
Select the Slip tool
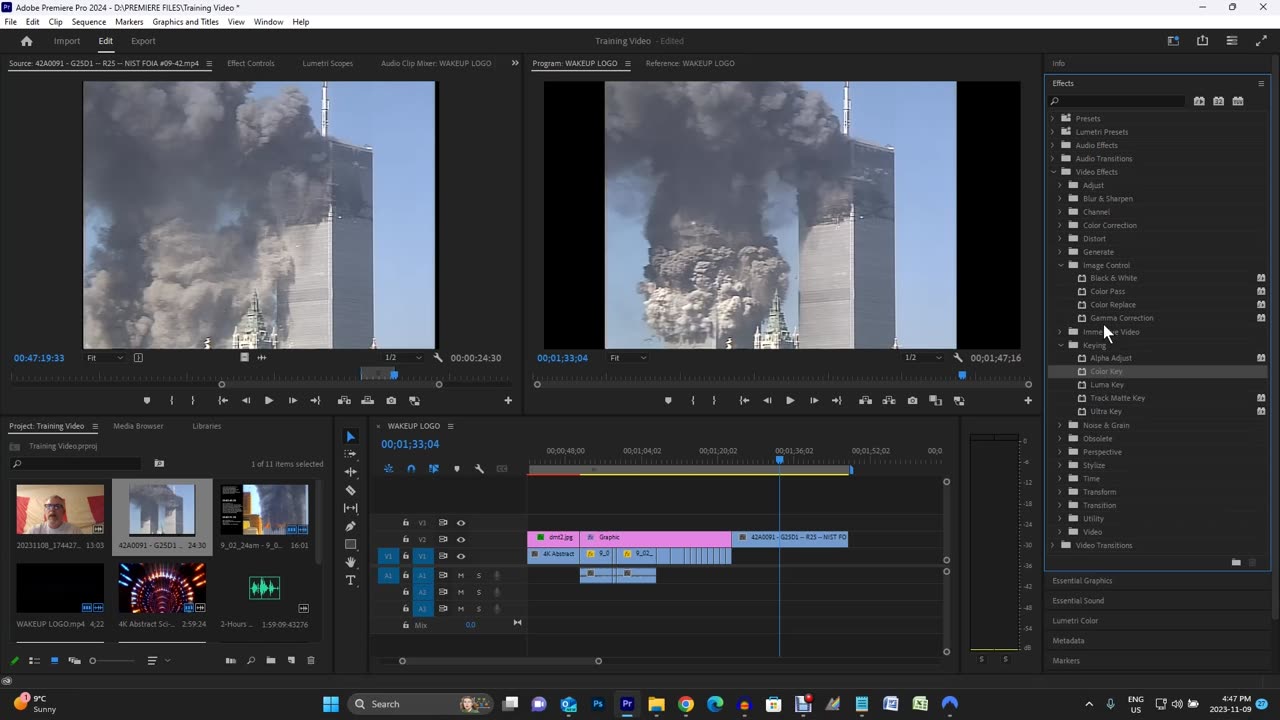350,508
